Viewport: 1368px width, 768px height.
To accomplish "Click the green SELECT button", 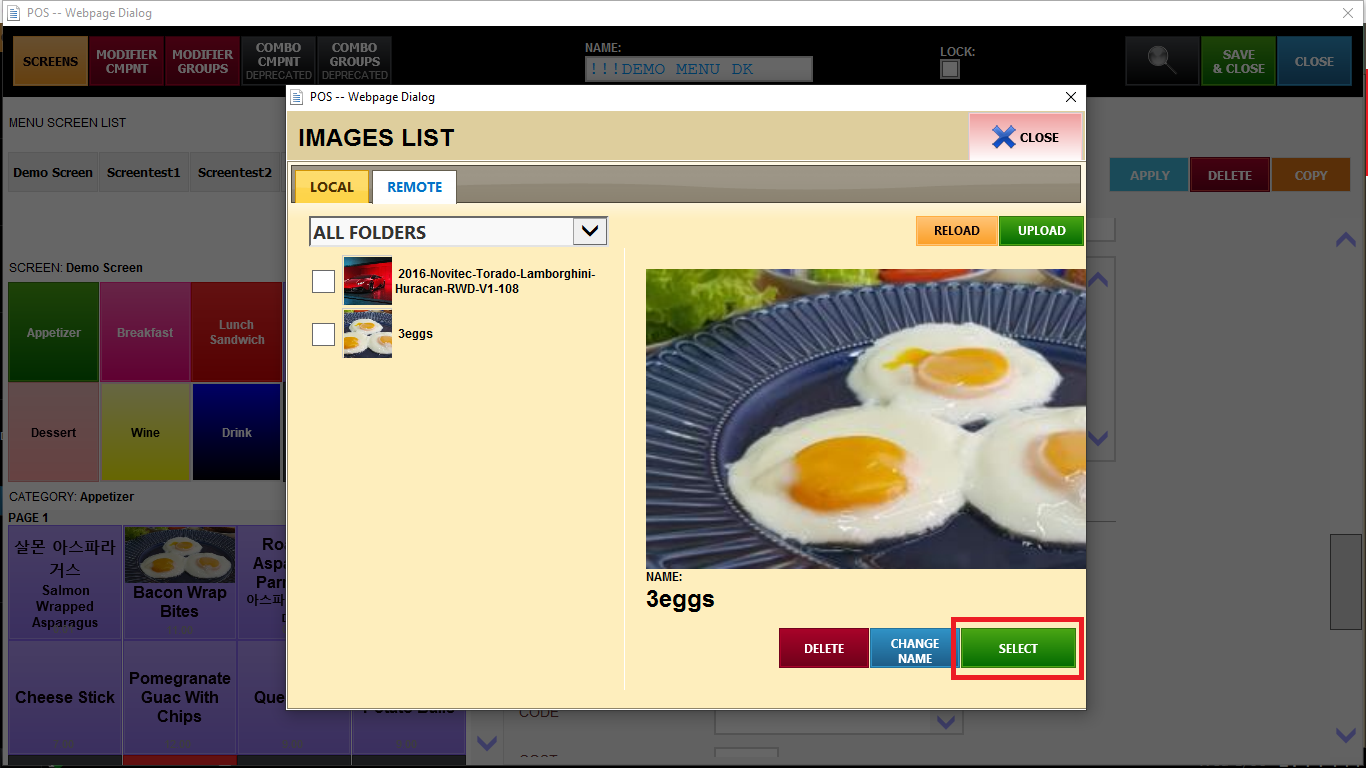I will tap(1018, 648).
